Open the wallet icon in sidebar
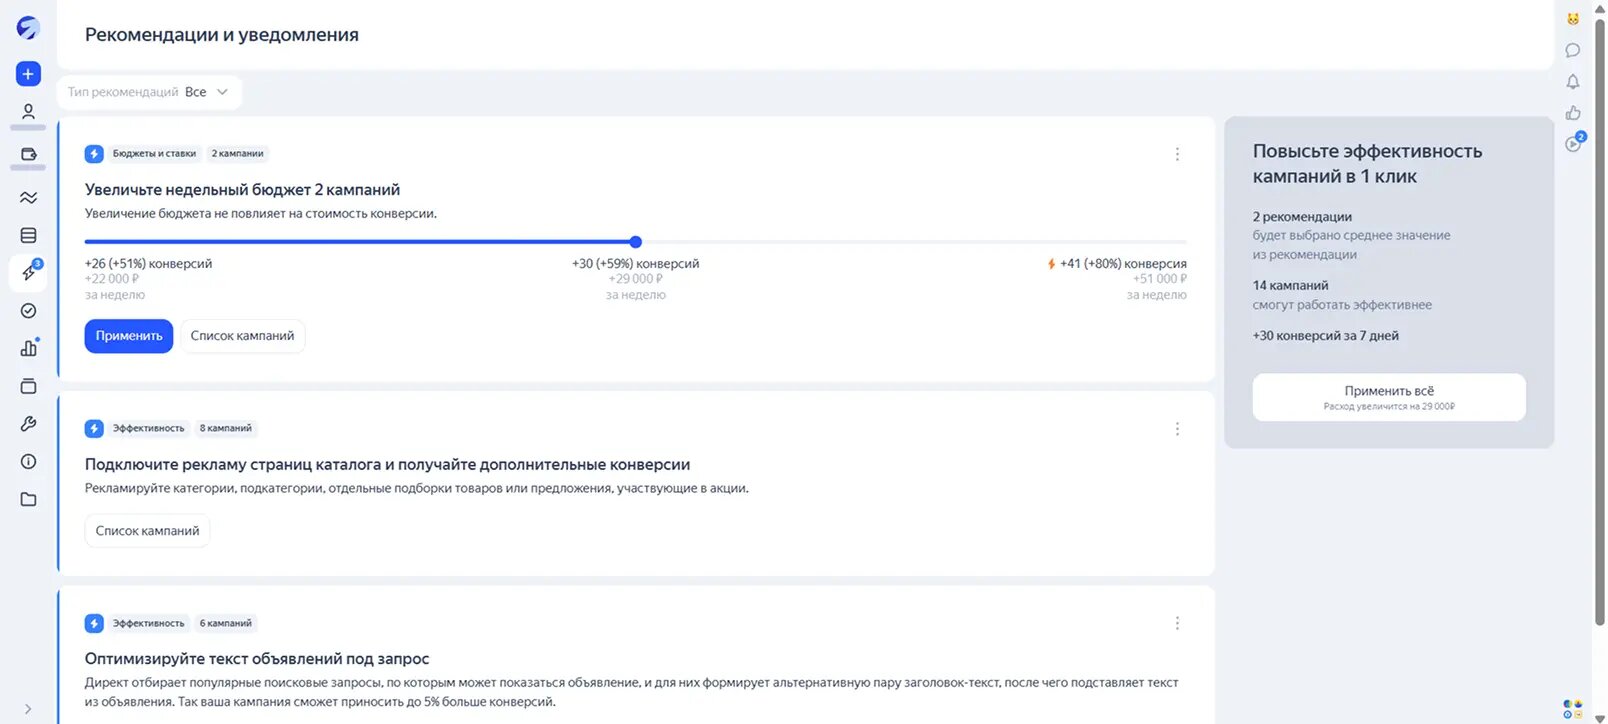1608x724 pixels. [x=28, y=155]
